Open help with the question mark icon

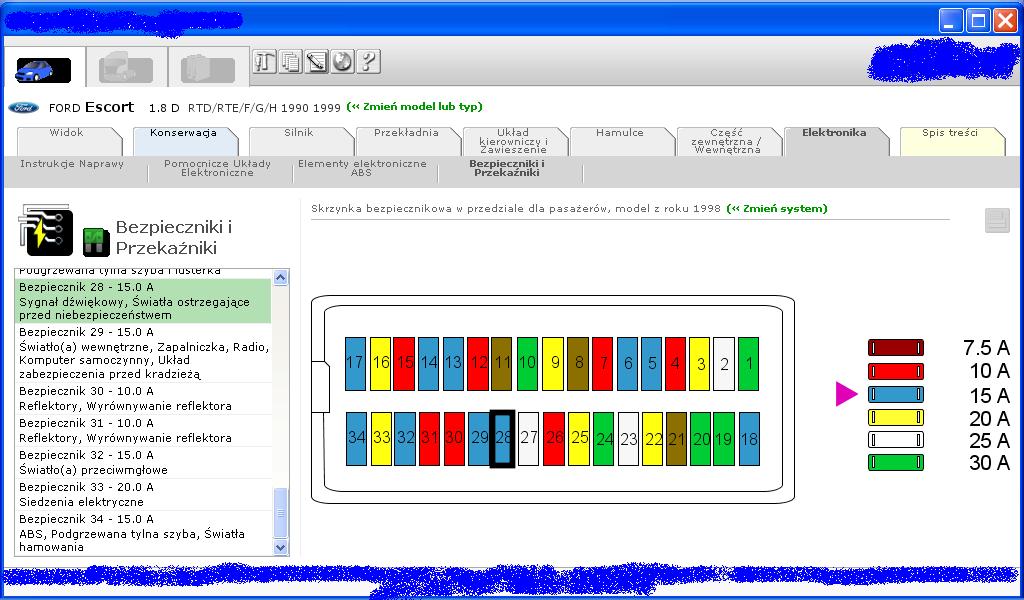(x=368, y=62)
